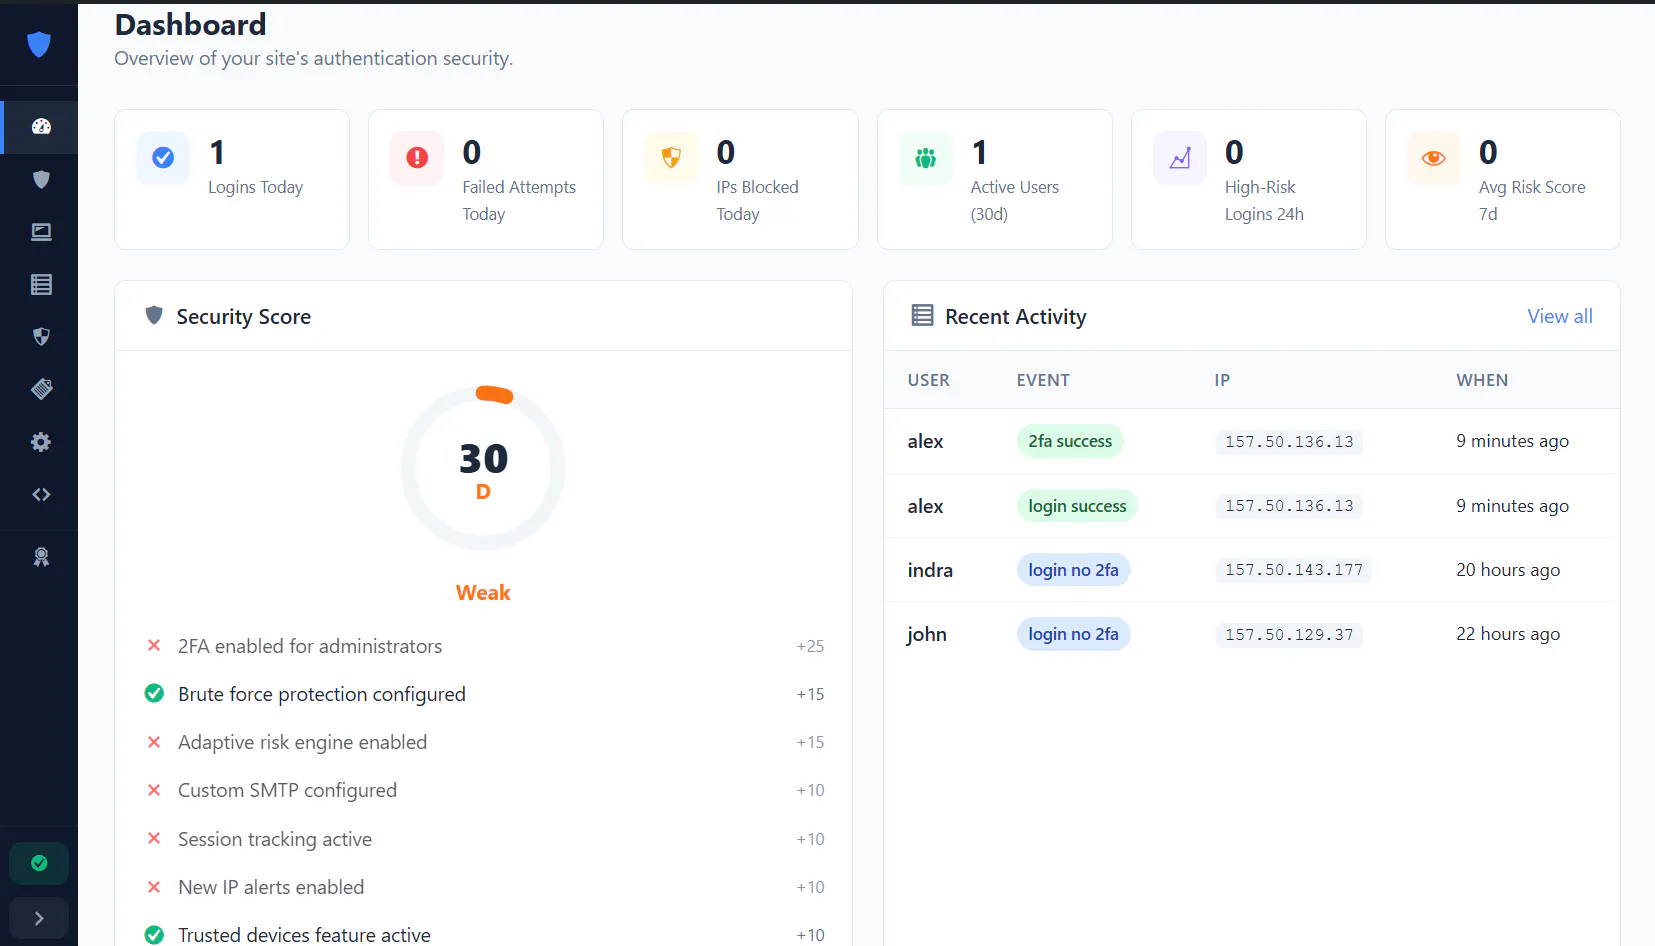Open the award ribbon sidebar icon
Image resolution: width=1655 pixels, height=946 pixels.
point(41,557)
